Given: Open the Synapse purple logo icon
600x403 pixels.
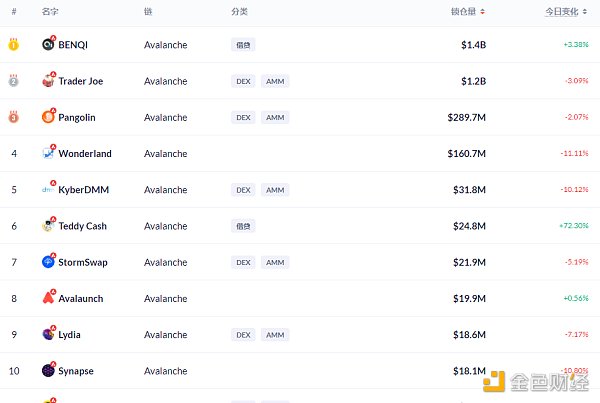Looking at the screenshot, I should (x=49, y=370).
